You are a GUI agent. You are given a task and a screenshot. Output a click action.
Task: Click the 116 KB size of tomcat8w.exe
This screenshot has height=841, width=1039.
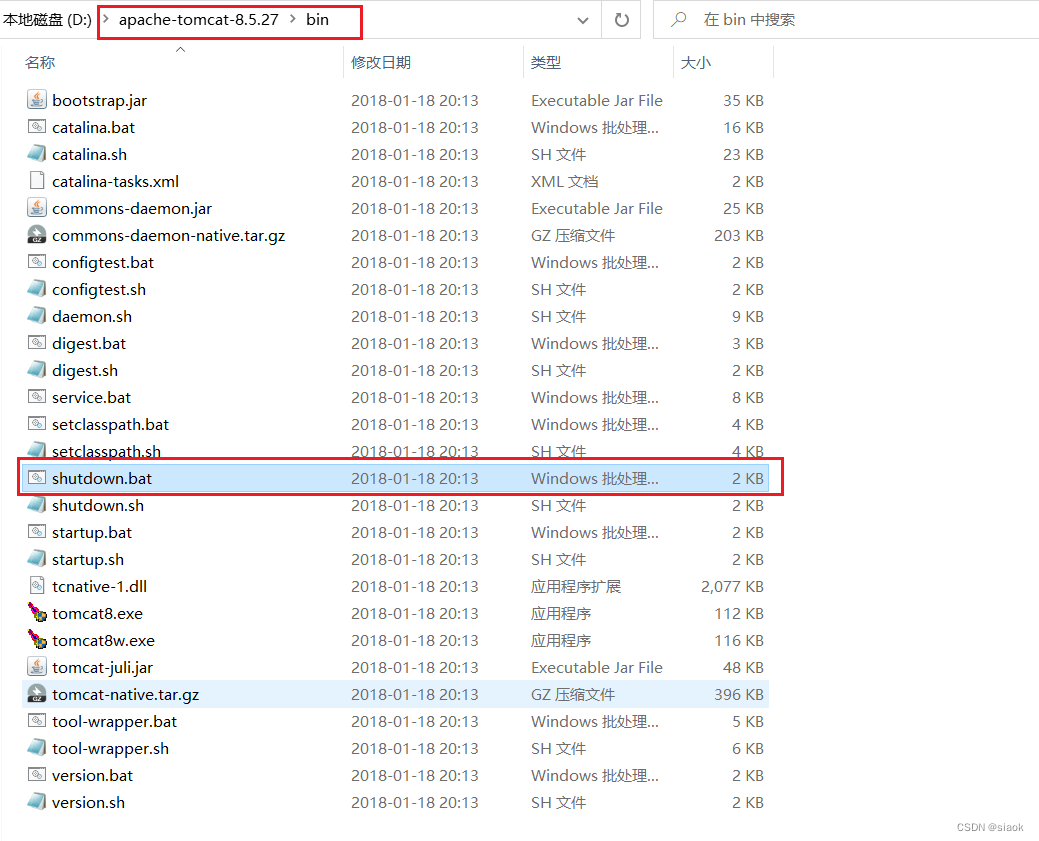coord(739,640)
